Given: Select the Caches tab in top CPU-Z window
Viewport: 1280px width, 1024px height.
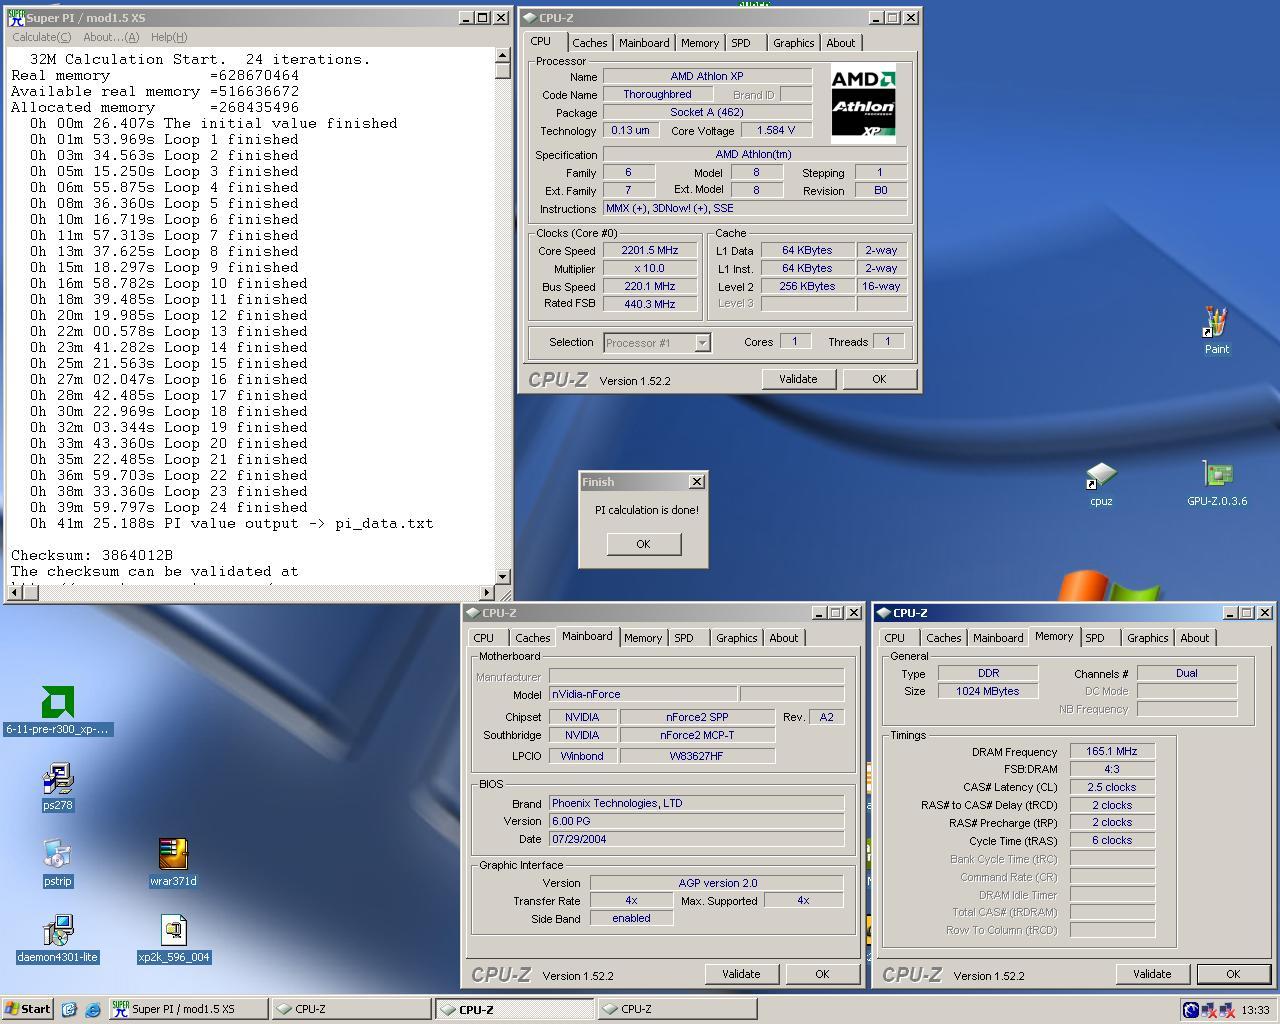Looking at the screenshot, I should 589,43.
